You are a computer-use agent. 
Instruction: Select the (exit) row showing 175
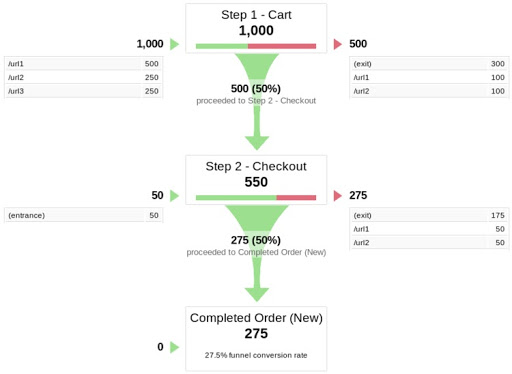pyautogui.click(x=429, y=215)
